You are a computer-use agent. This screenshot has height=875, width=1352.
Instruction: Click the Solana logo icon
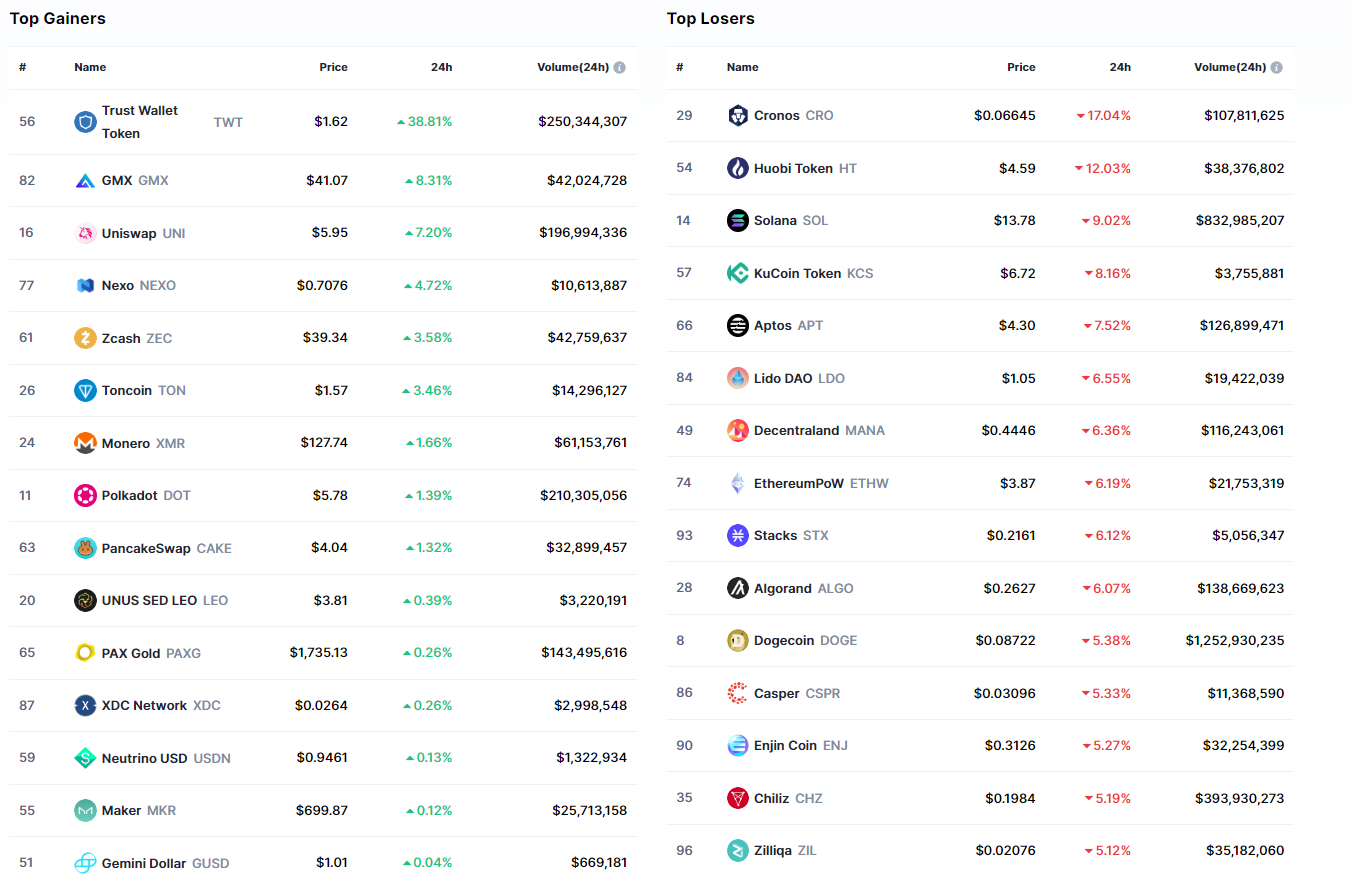pyautogui.click(x=738, y=220)
